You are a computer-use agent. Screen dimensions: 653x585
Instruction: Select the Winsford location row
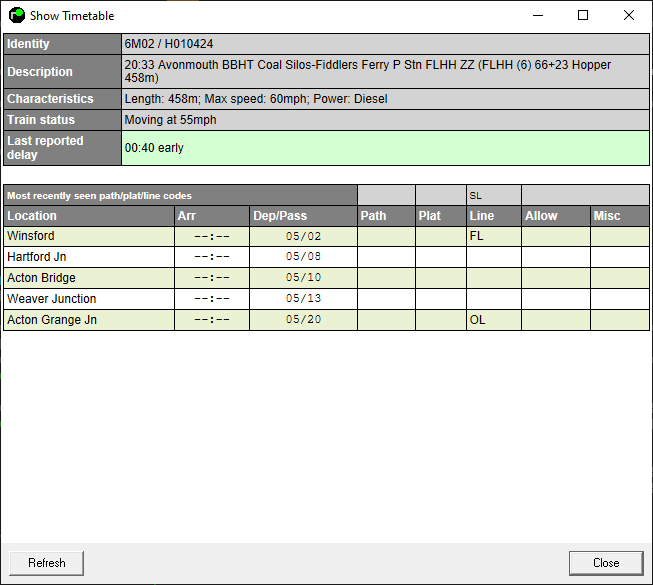[x=88, y=236]
